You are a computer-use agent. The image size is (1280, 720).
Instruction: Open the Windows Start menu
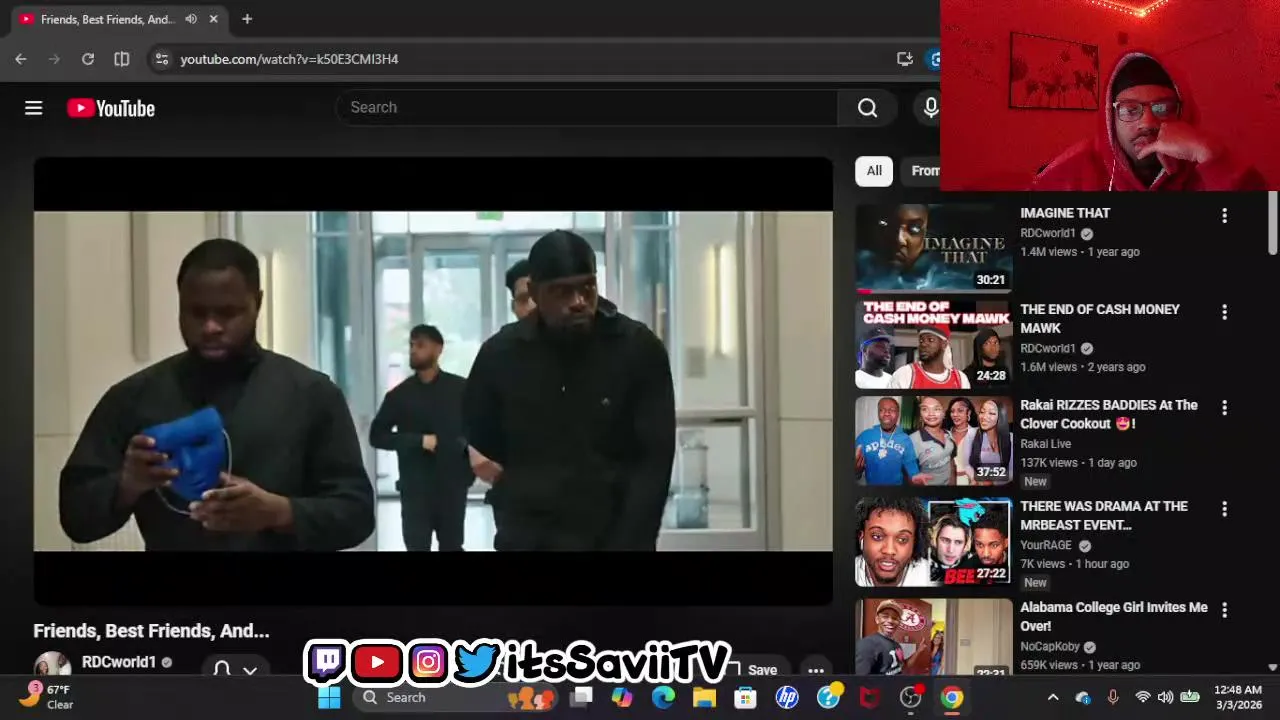point(329,697)
